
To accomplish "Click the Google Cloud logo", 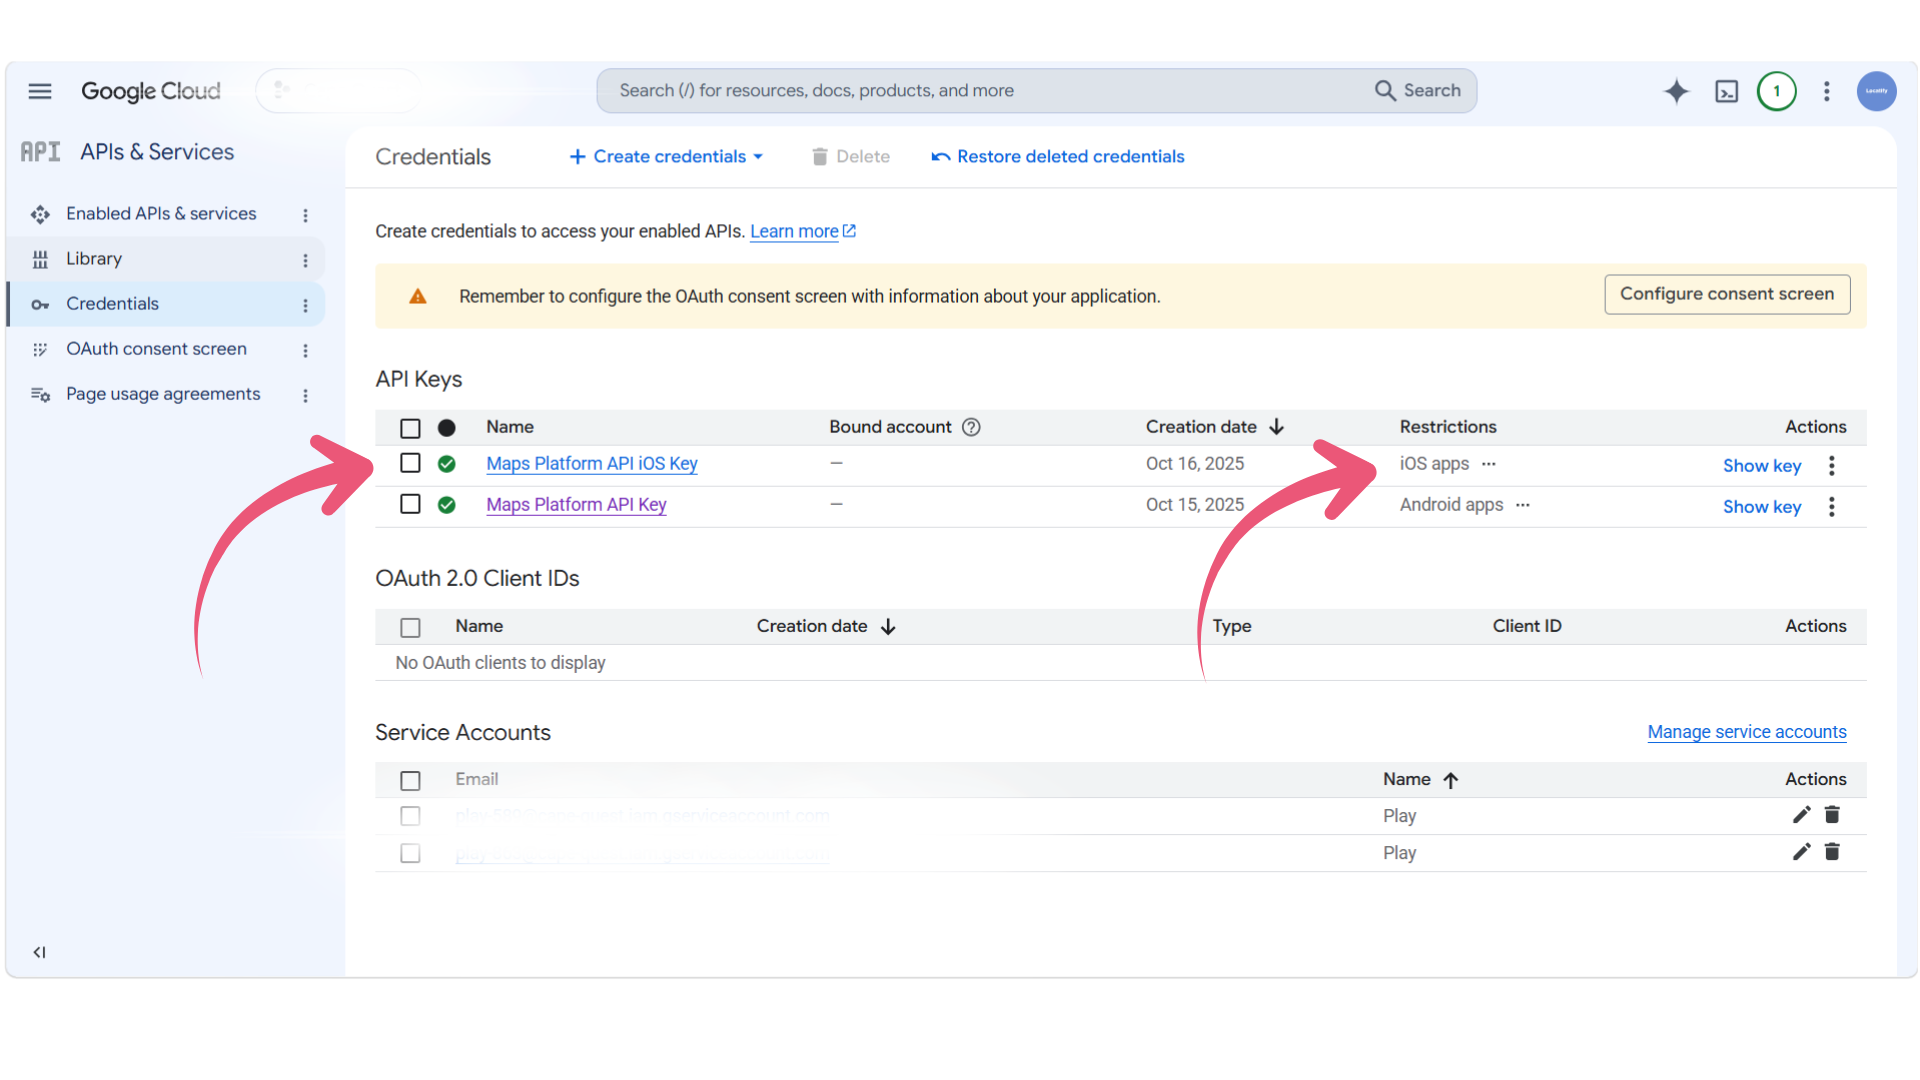I will point(151,91).
